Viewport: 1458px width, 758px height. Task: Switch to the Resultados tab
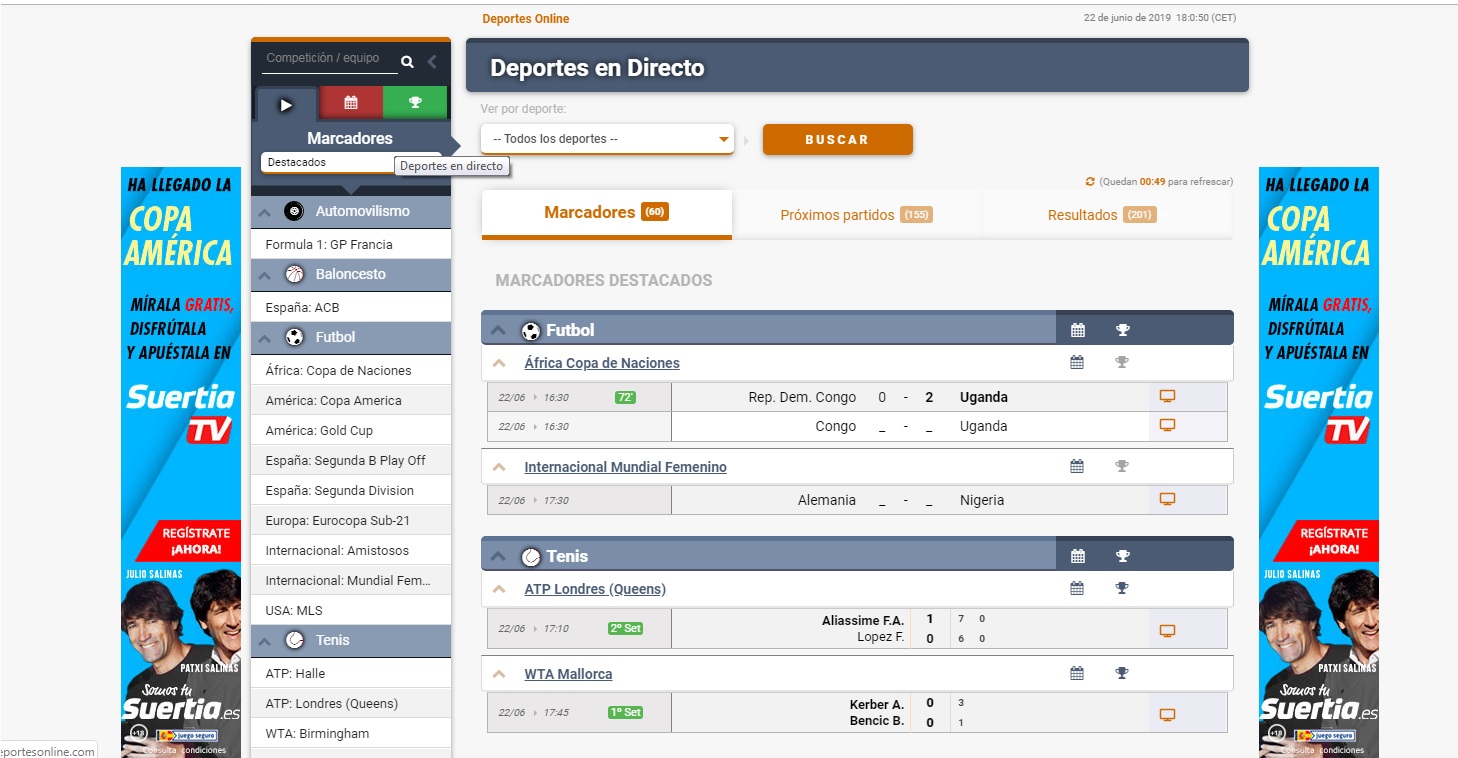1101,215
